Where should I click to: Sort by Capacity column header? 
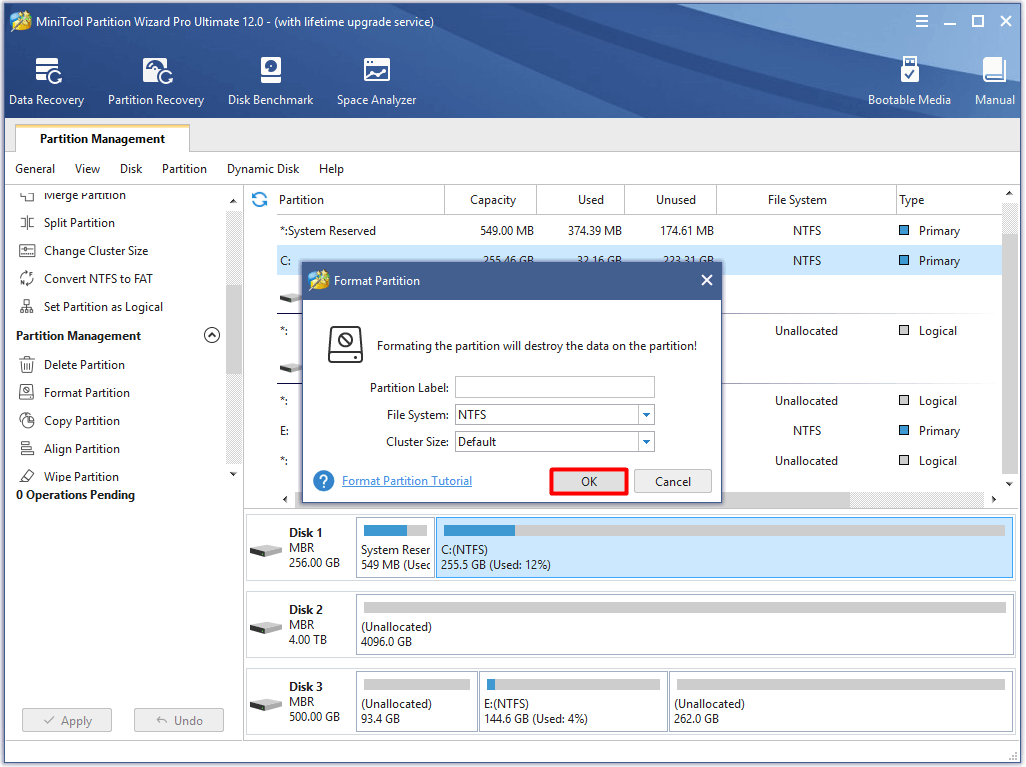[492, 200]
